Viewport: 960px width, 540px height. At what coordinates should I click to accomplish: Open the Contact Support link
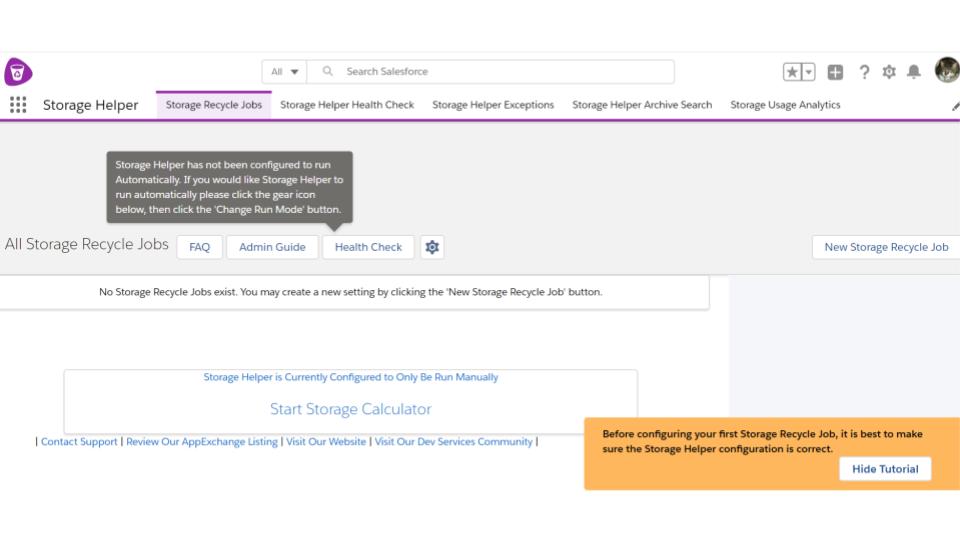click(79, 441)
